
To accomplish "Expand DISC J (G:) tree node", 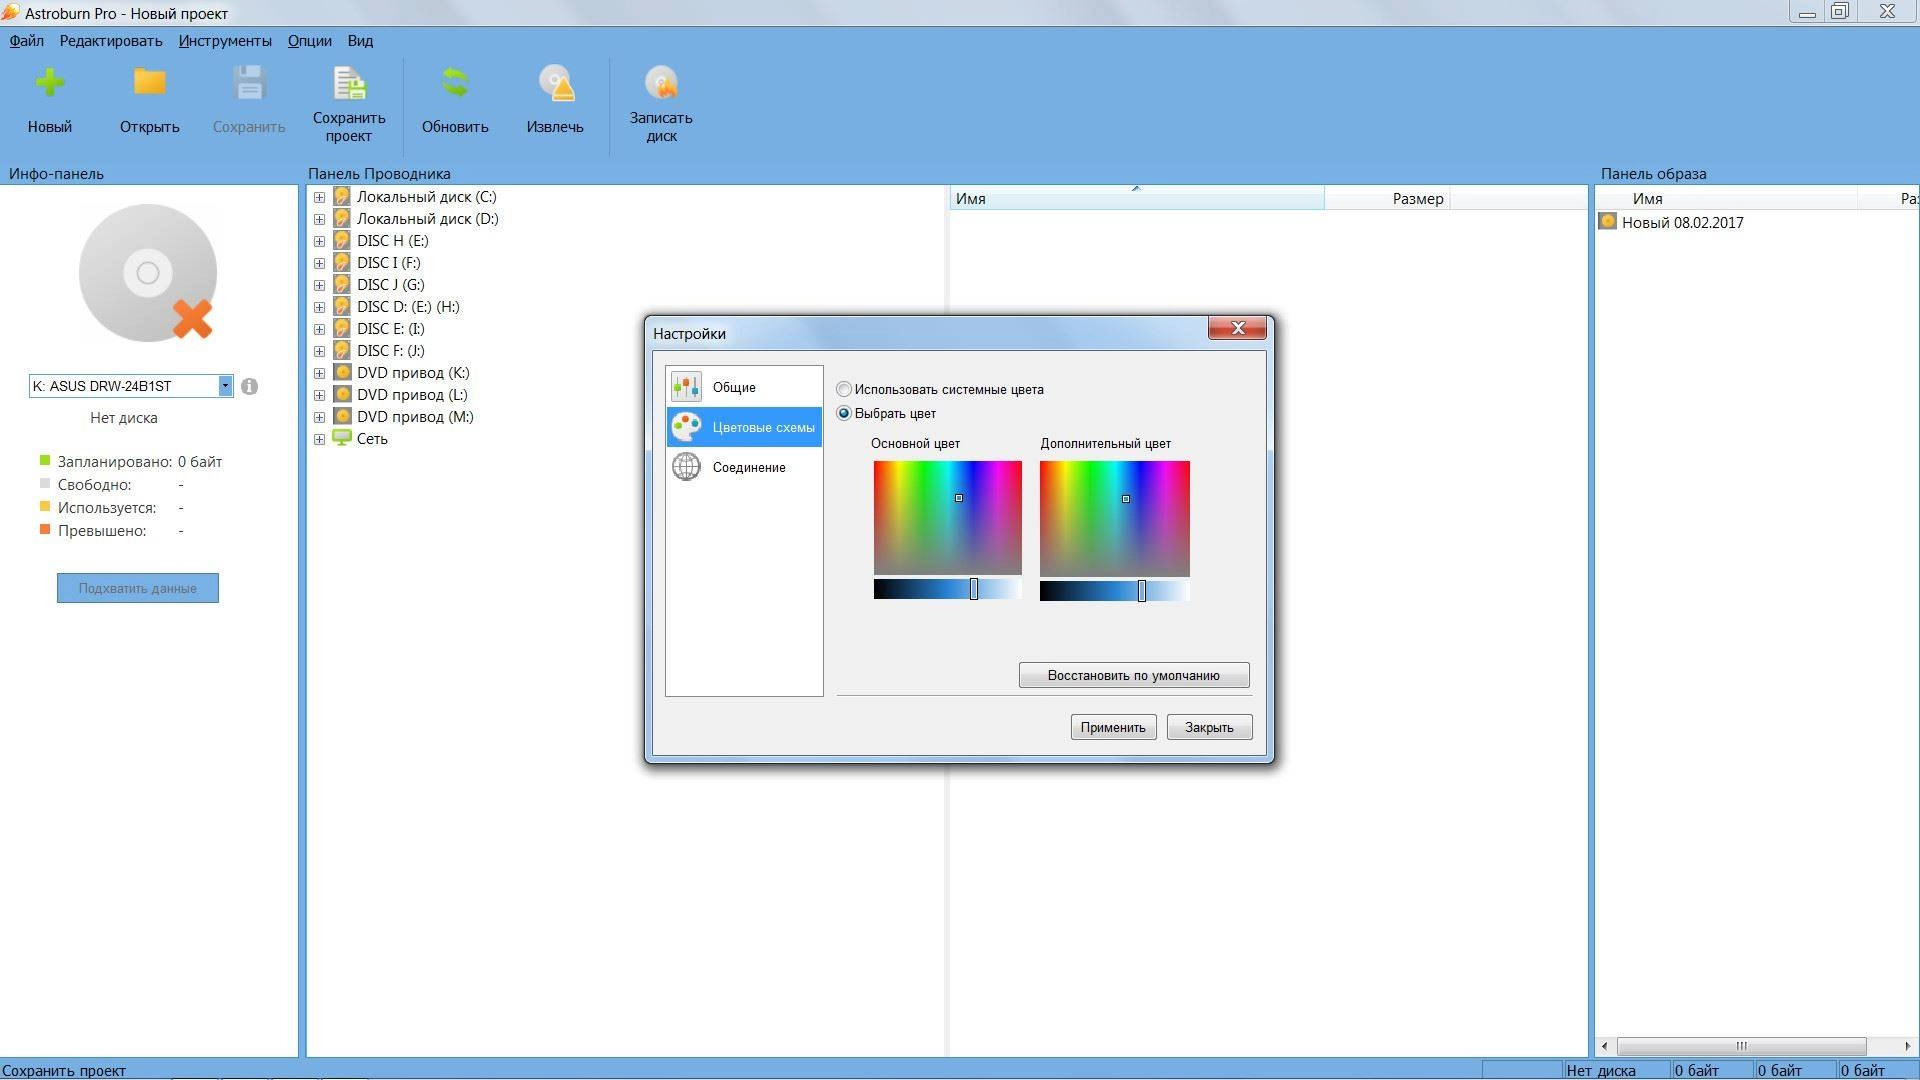I will tap(319, 286).
